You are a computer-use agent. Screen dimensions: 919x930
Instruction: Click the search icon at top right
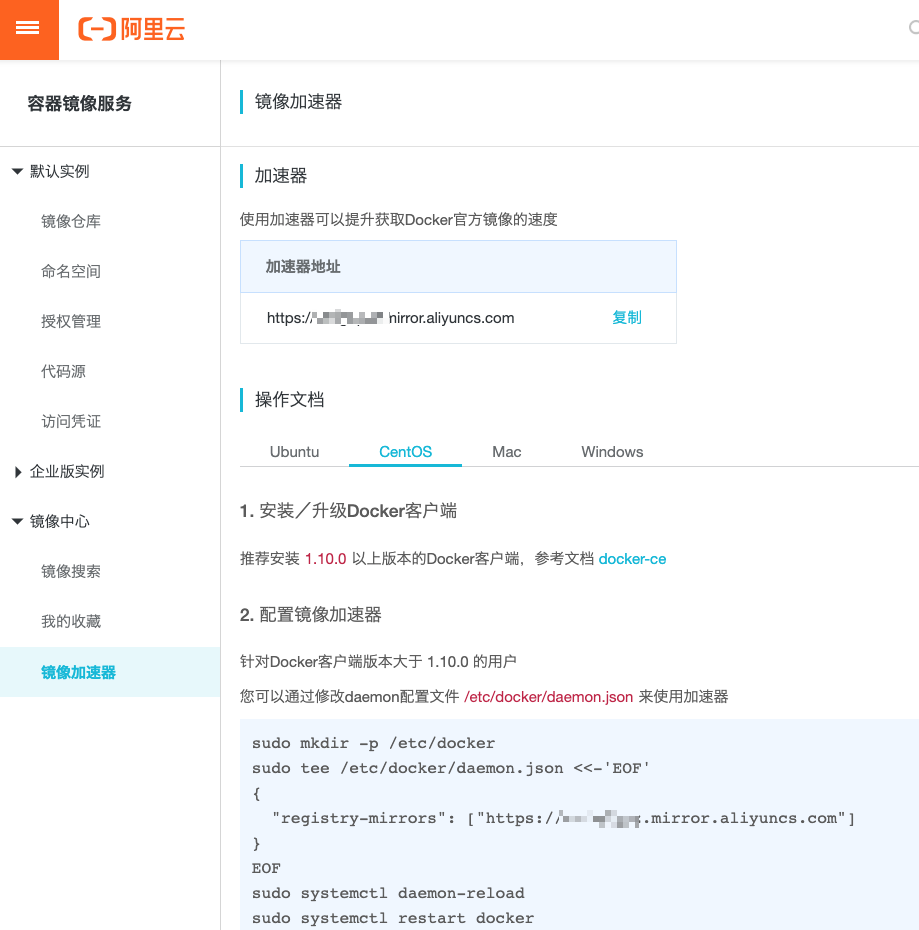click(914, 27)
